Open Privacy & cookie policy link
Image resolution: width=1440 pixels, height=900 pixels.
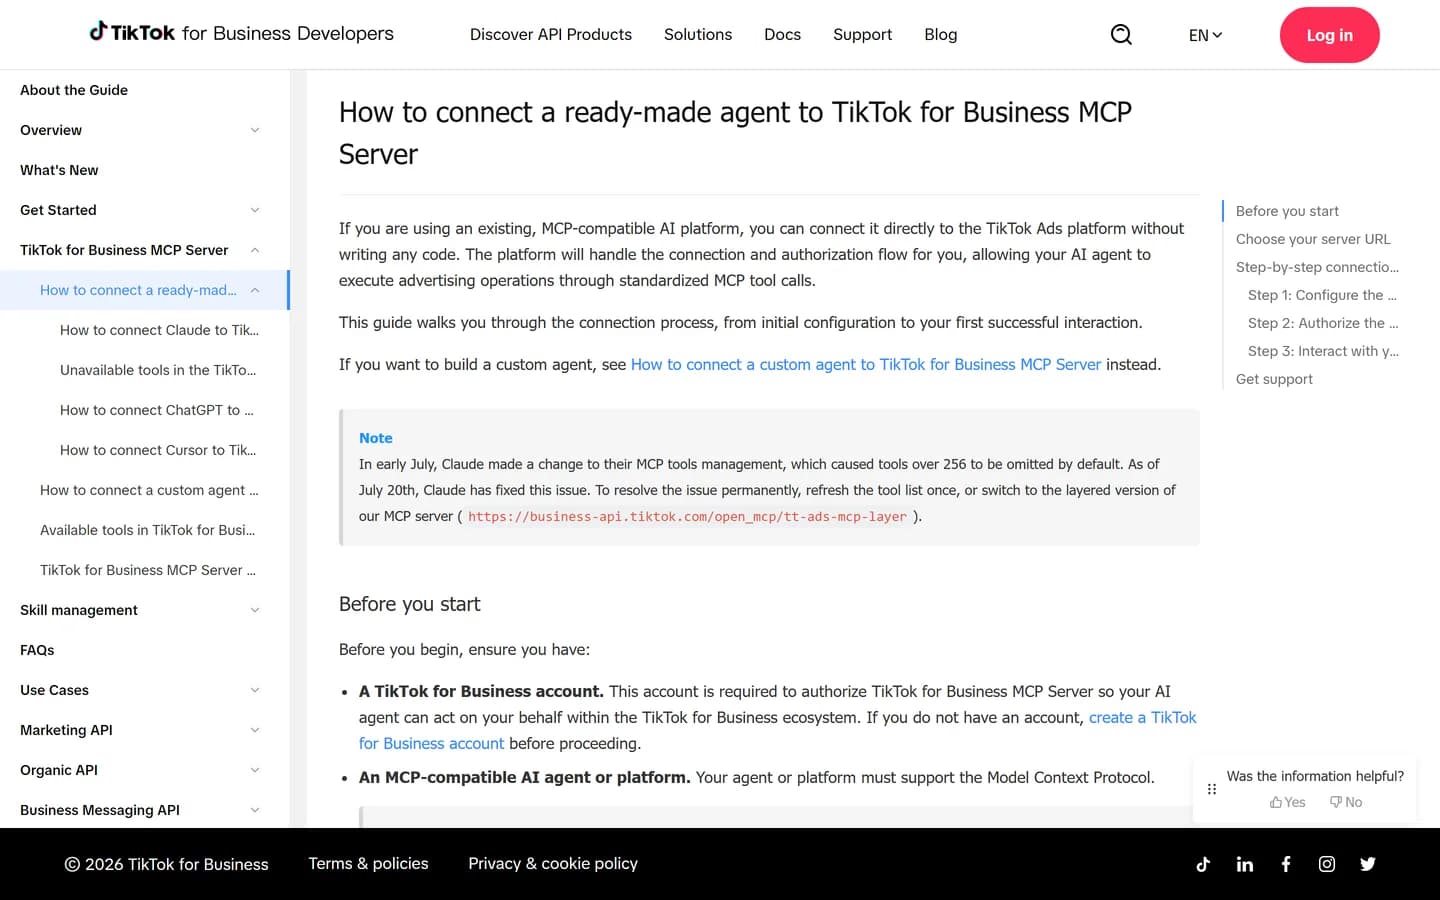pos(553,864)
